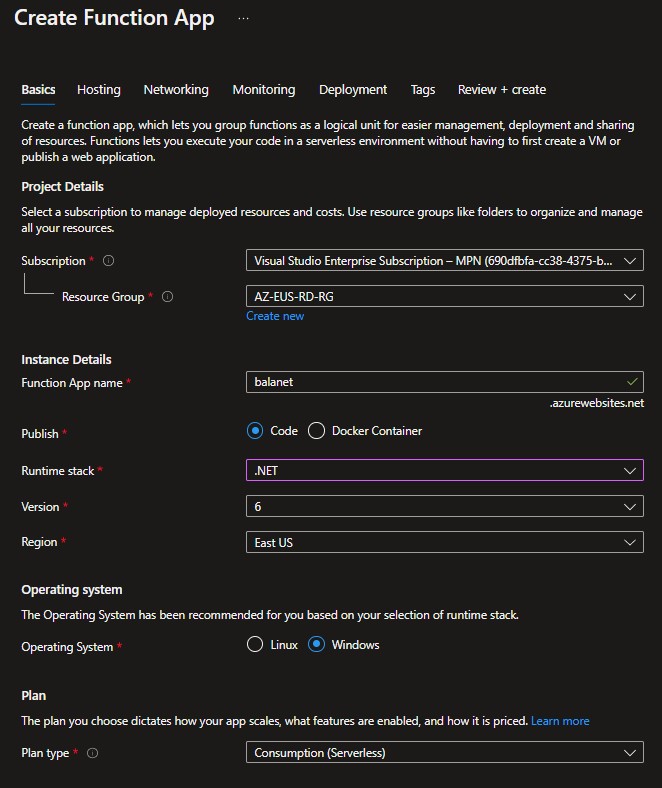Screen dimensions: 662x788
Task: Open the Version dropdown showing 6
Action: 445,506
